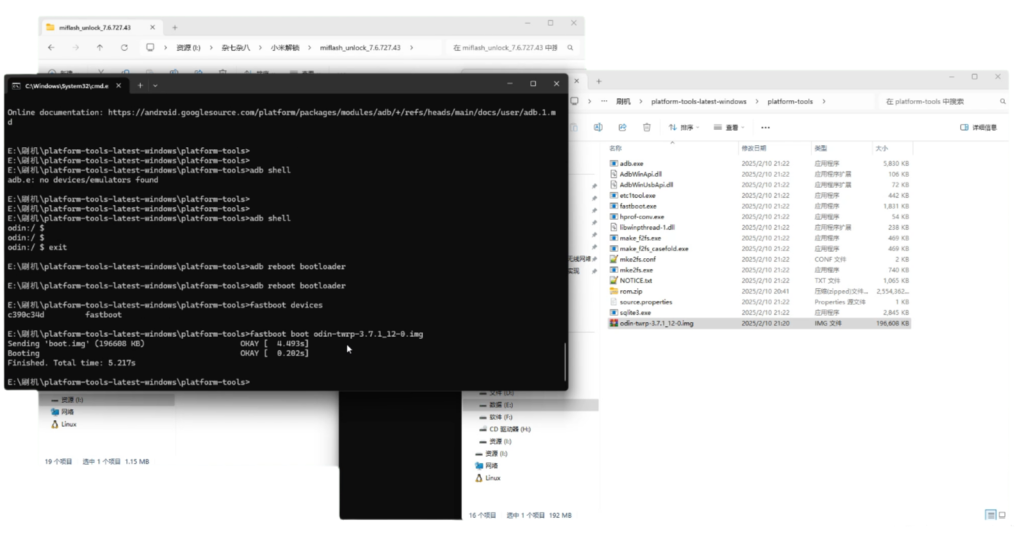This screenshot has height=548, width=1024.
Task: Open the three-dot more options menu
Action: [765, 127]
